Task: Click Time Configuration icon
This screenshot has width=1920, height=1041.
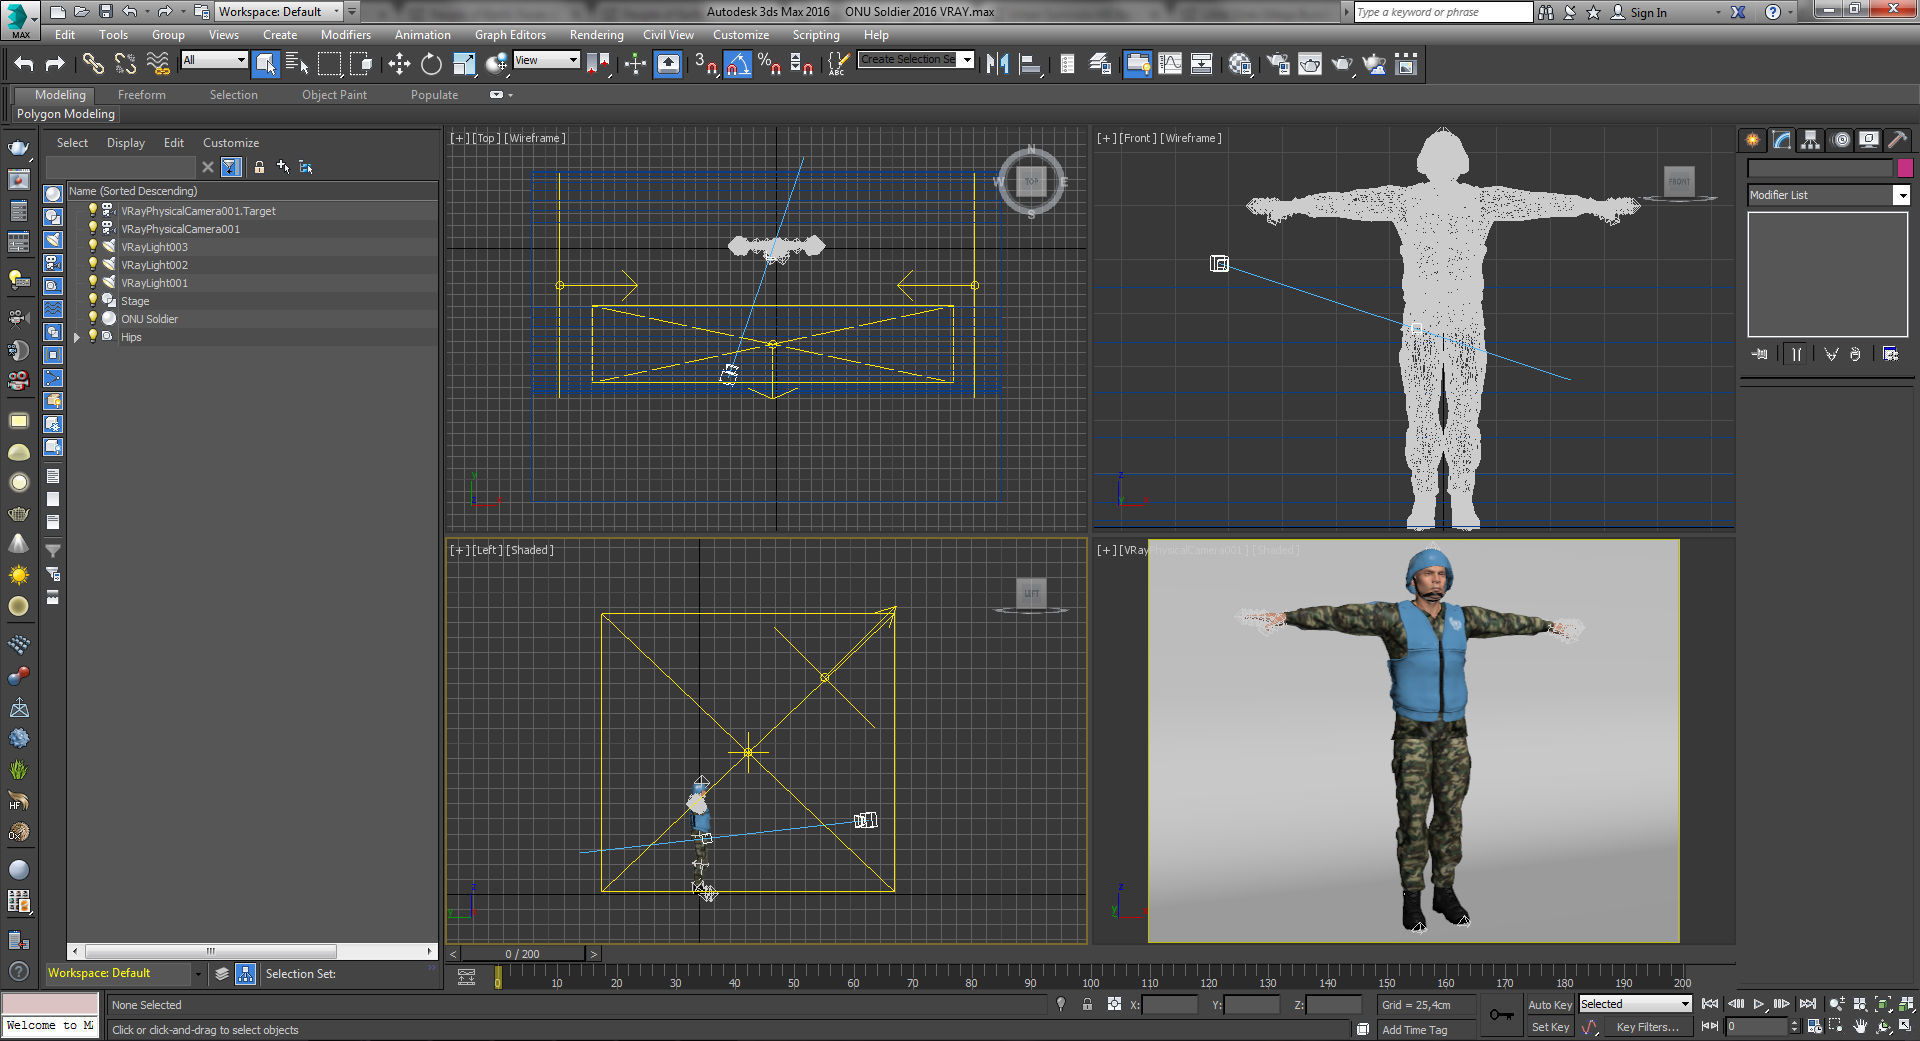Action: (1813, 1026)
